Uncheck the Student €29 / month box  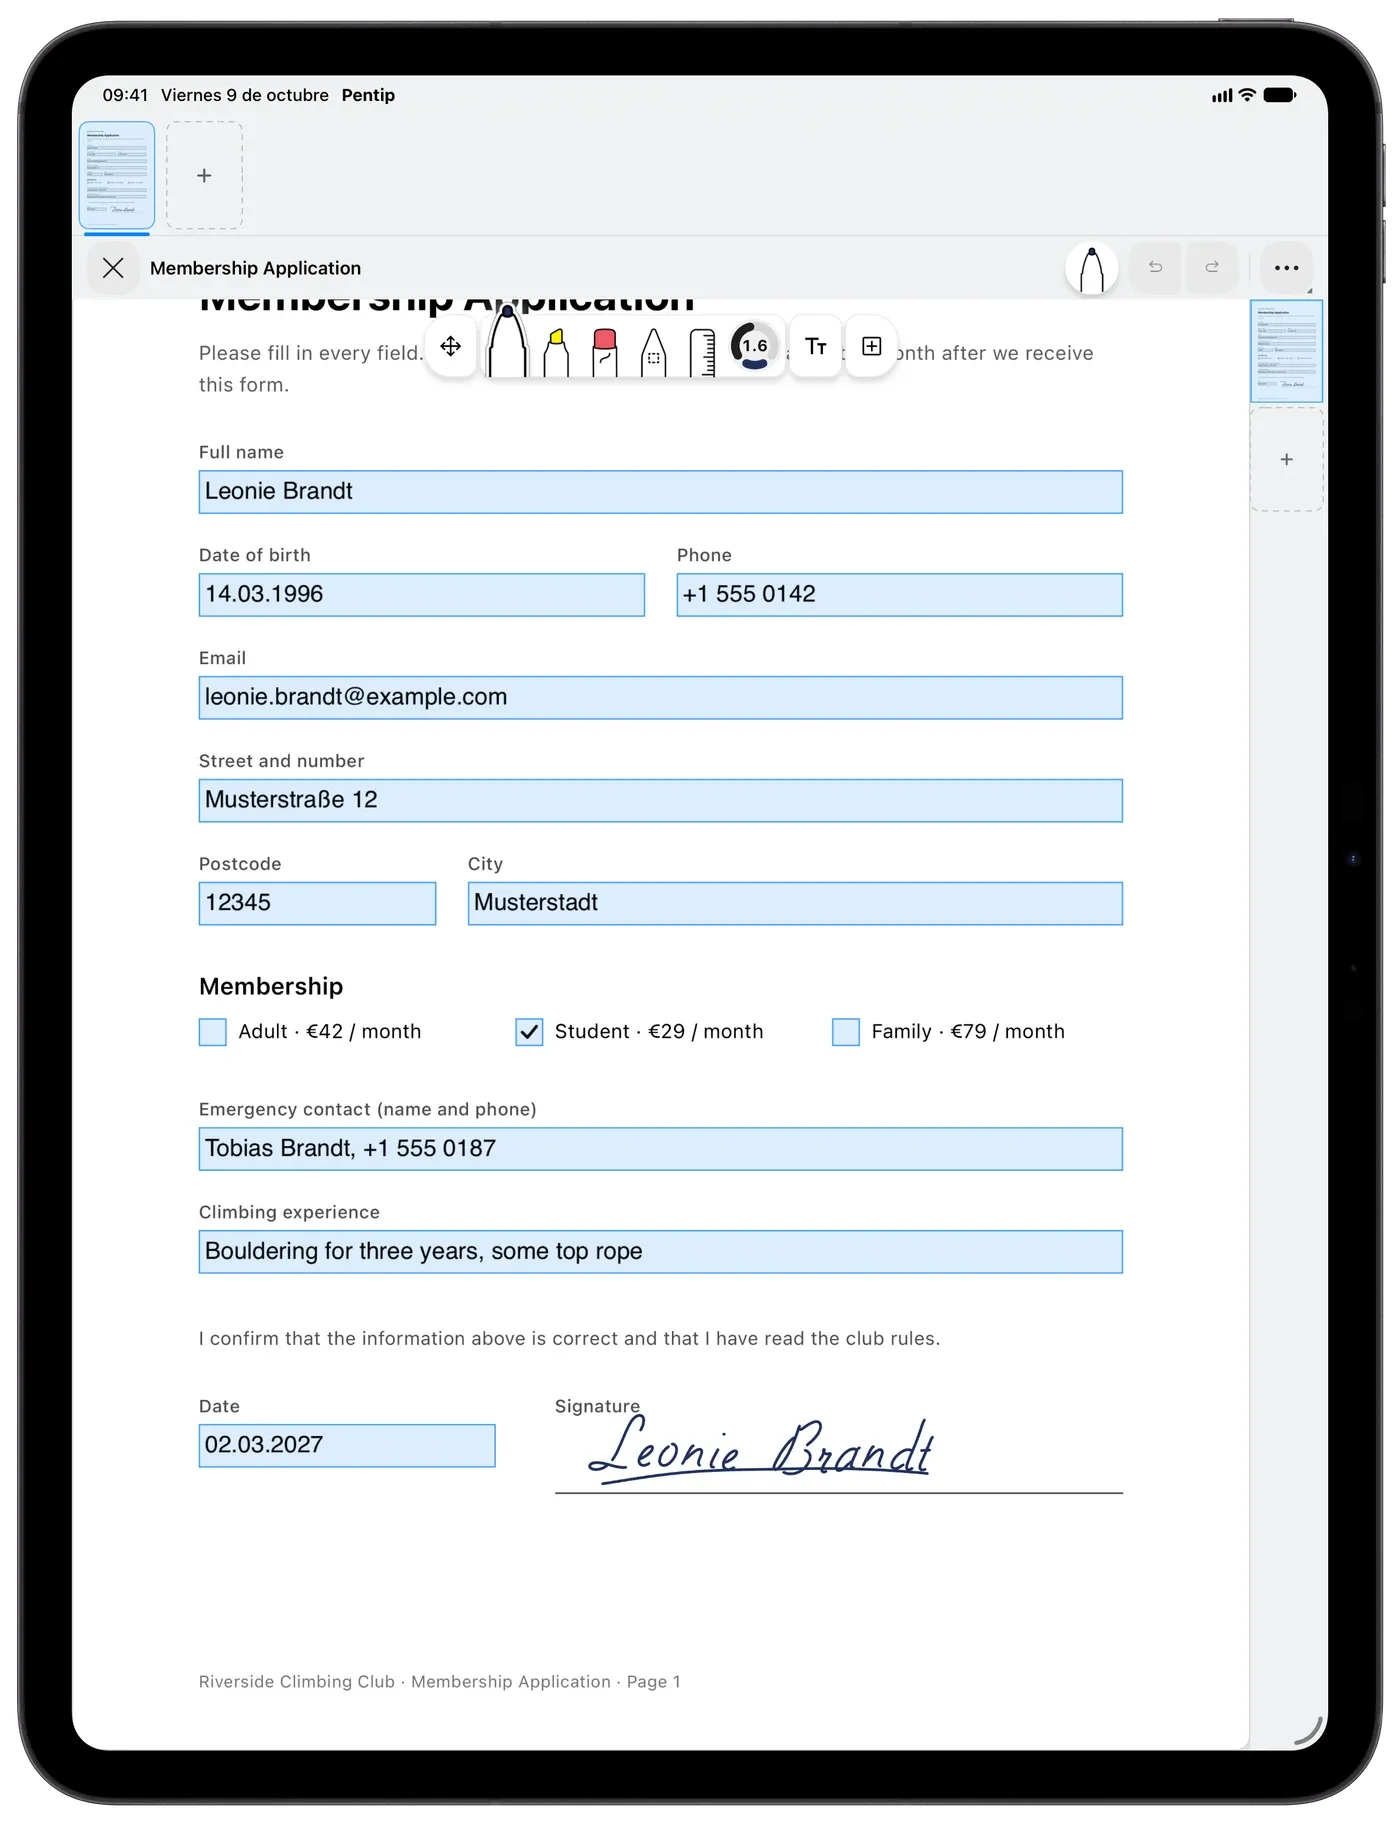coord(529,1032)
